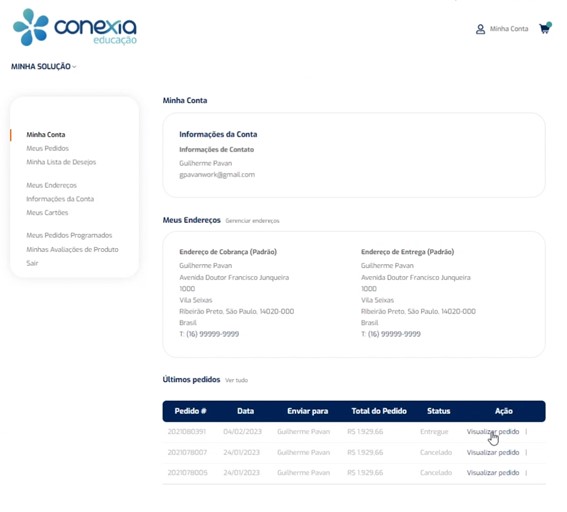Select Minha Conta in sidebar menu
The image size is (567, 512).
pos(46,135)
